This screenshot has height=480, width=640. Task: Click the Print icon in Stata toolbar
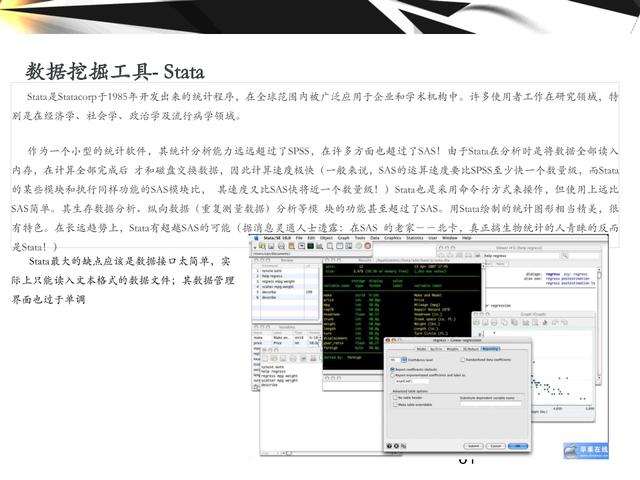click(281, 246)
